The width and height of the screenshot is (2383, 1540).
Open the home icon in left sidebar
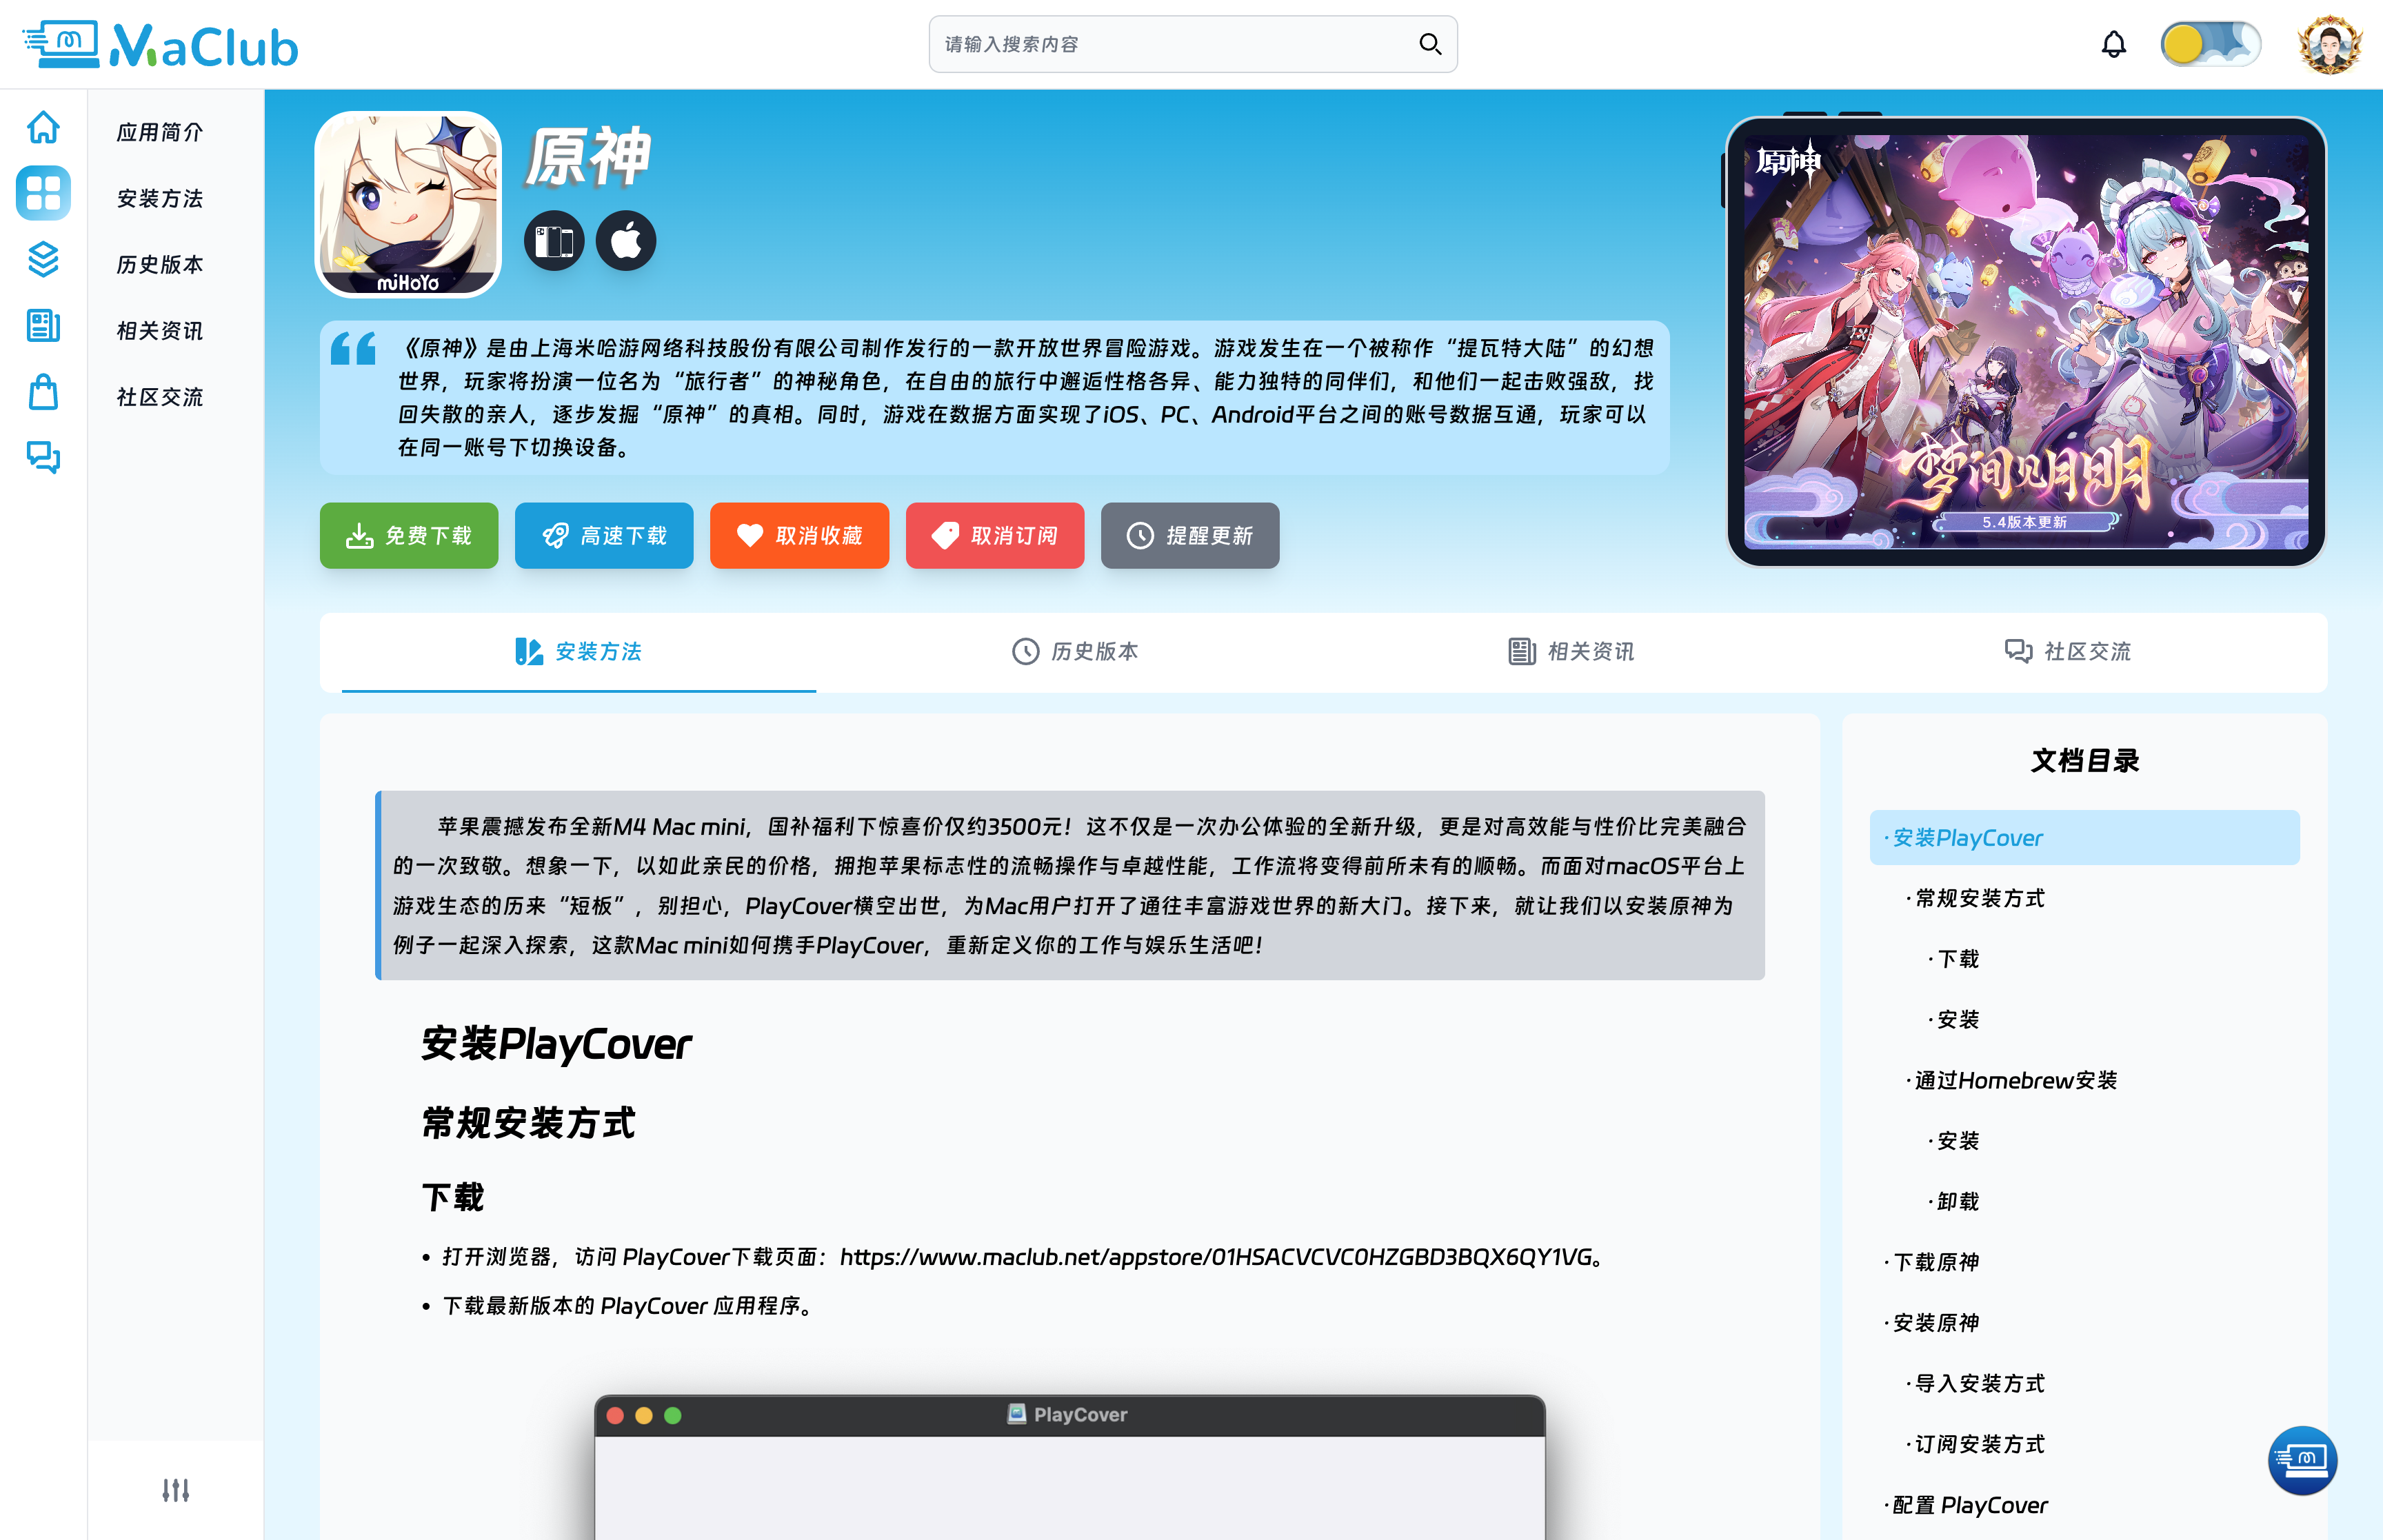pos(43,127)
